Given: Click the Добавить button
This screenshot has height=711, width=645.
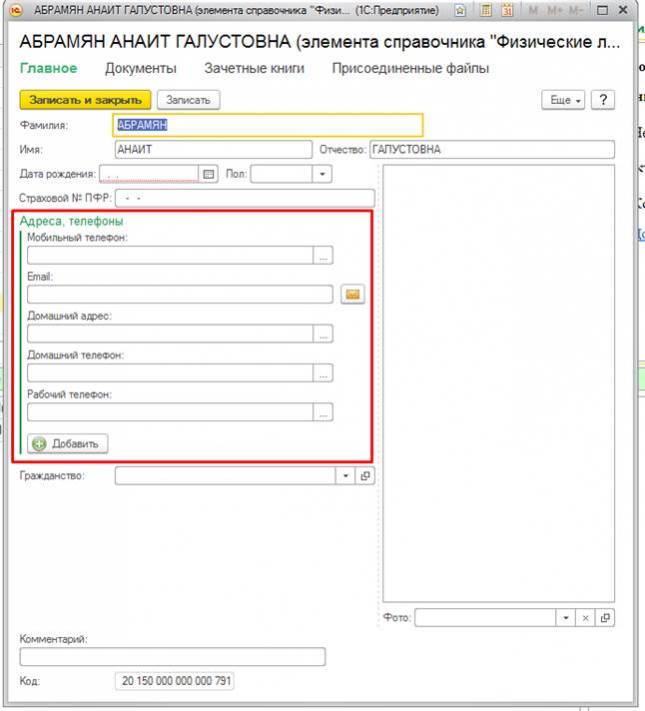Looking at the screenshot, I should 68,443.
